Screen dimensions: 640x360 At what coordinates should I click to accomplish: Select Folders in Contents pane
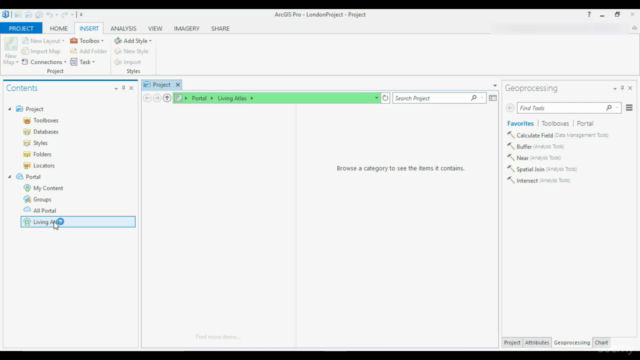tap(42, 154)
